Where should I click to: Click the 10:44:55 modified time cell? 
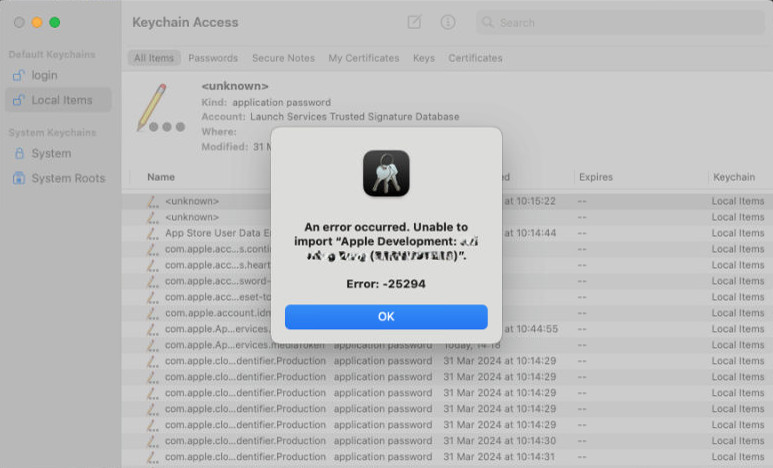click(x=530, y=328)
